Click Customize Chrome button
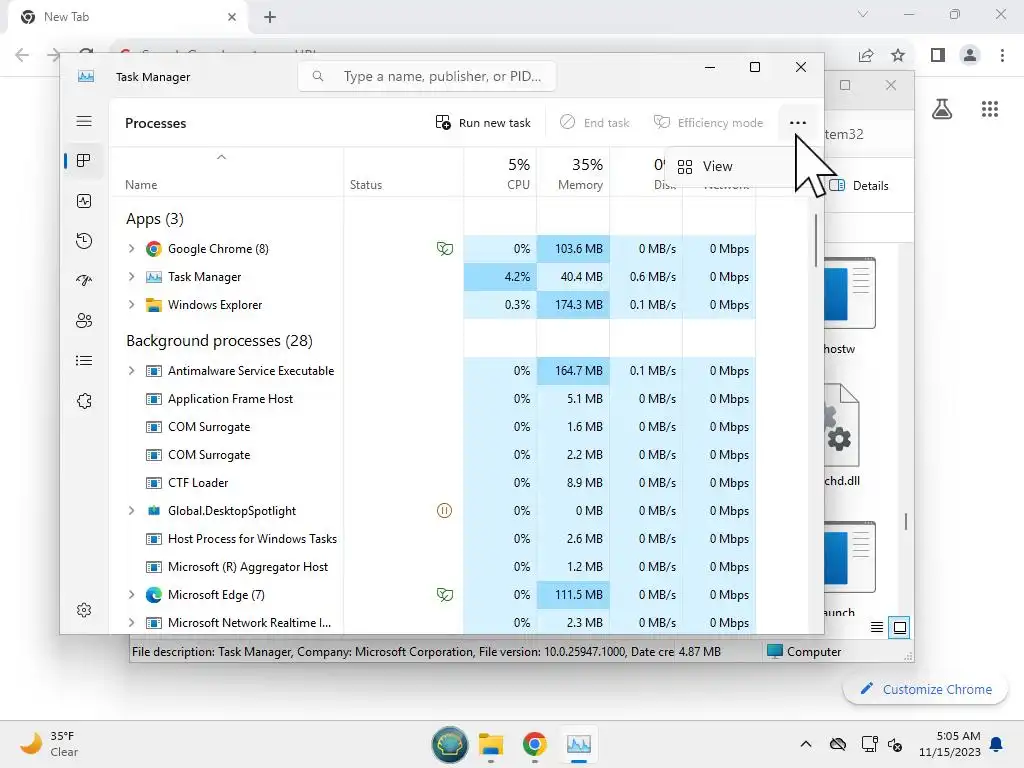The width and height of the screenshot is (1024, 768). tap(925, 690)
